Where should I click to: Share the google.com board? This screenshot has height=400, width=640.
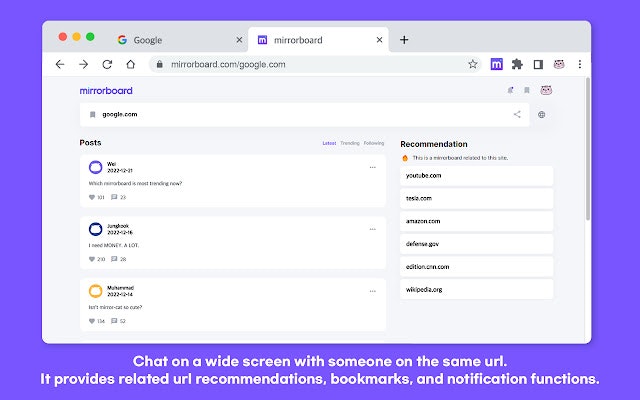point(517,114)
